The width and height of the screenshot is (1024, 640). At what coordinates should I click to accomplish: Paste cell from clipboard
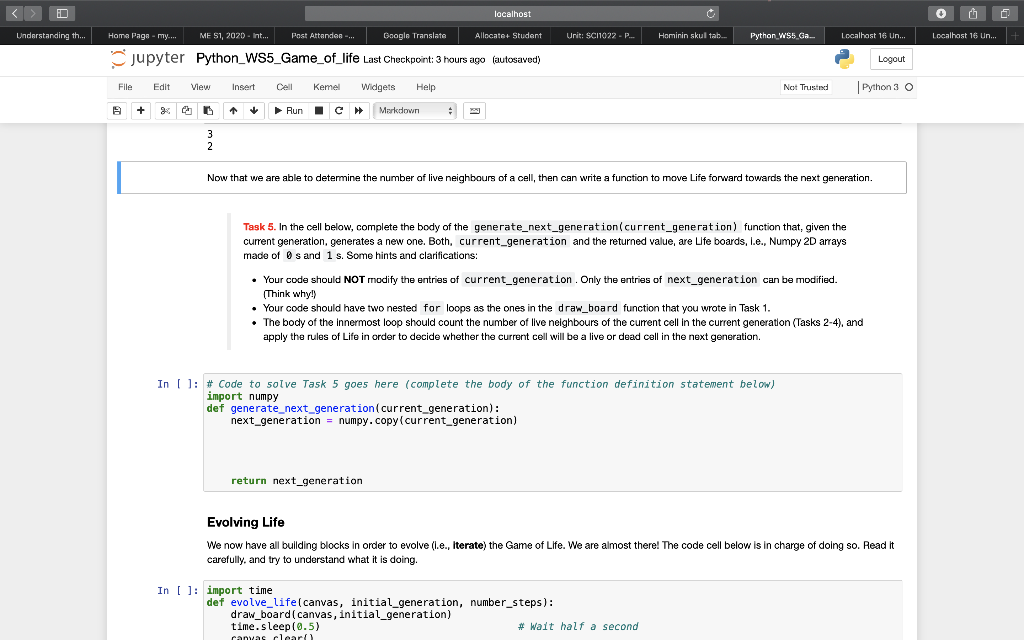click(210, 110)
